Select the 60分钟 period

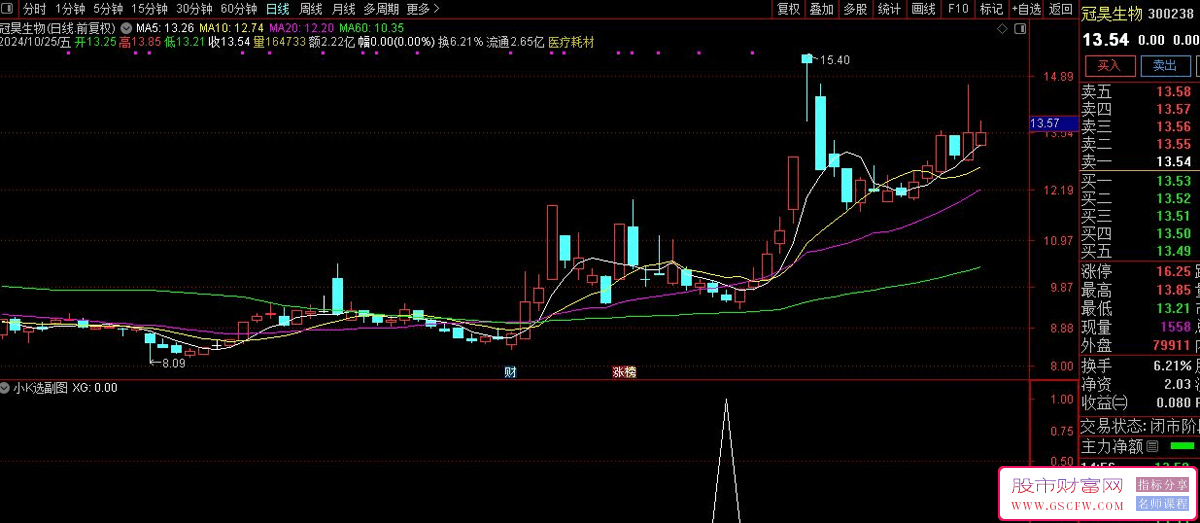[x=238, y=9]
